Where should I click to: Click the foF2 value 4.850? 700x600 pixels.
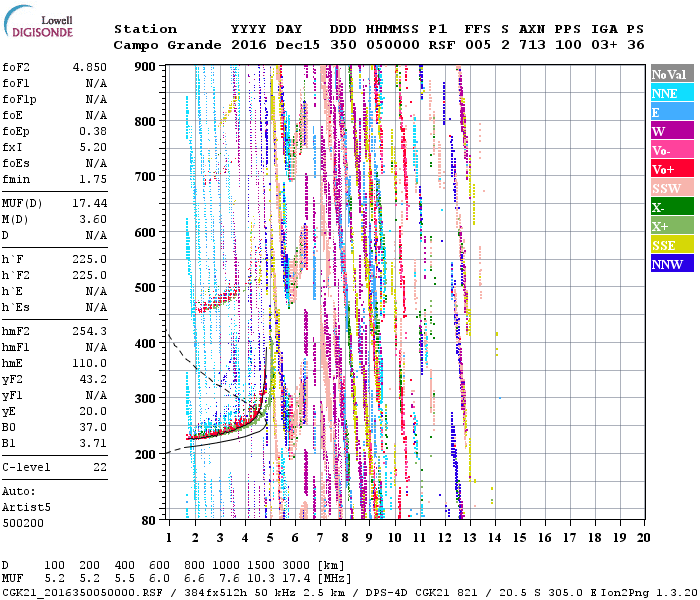click(90, 67)
